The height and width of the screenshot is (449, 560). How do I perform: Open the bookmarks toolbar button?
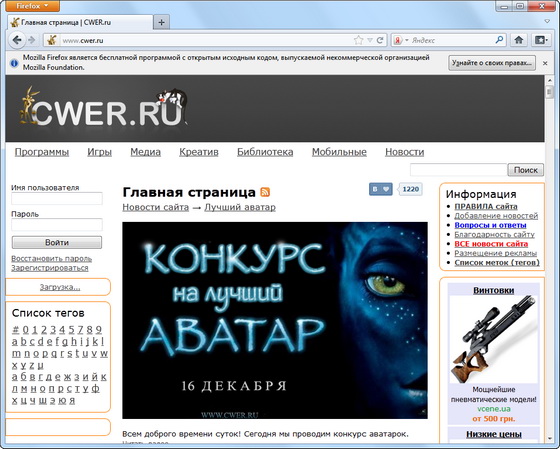coord(540,40)
